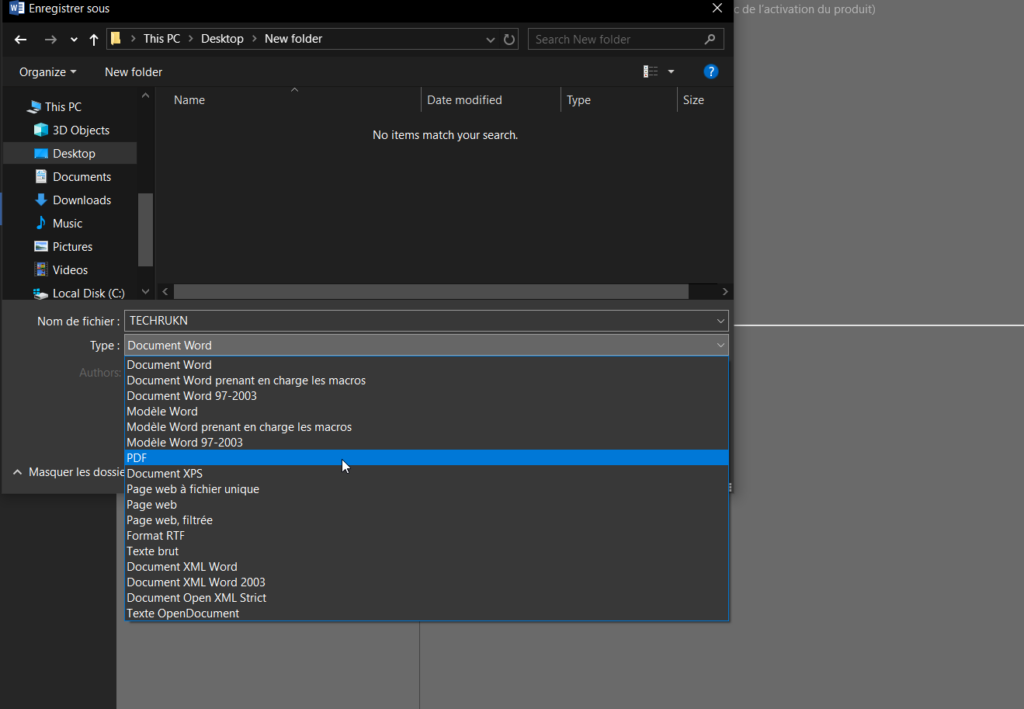The height and width of the screenshot is (709, 1024).
Task: Click This PC in the address breadcrumb
Action: pos(161,39)
